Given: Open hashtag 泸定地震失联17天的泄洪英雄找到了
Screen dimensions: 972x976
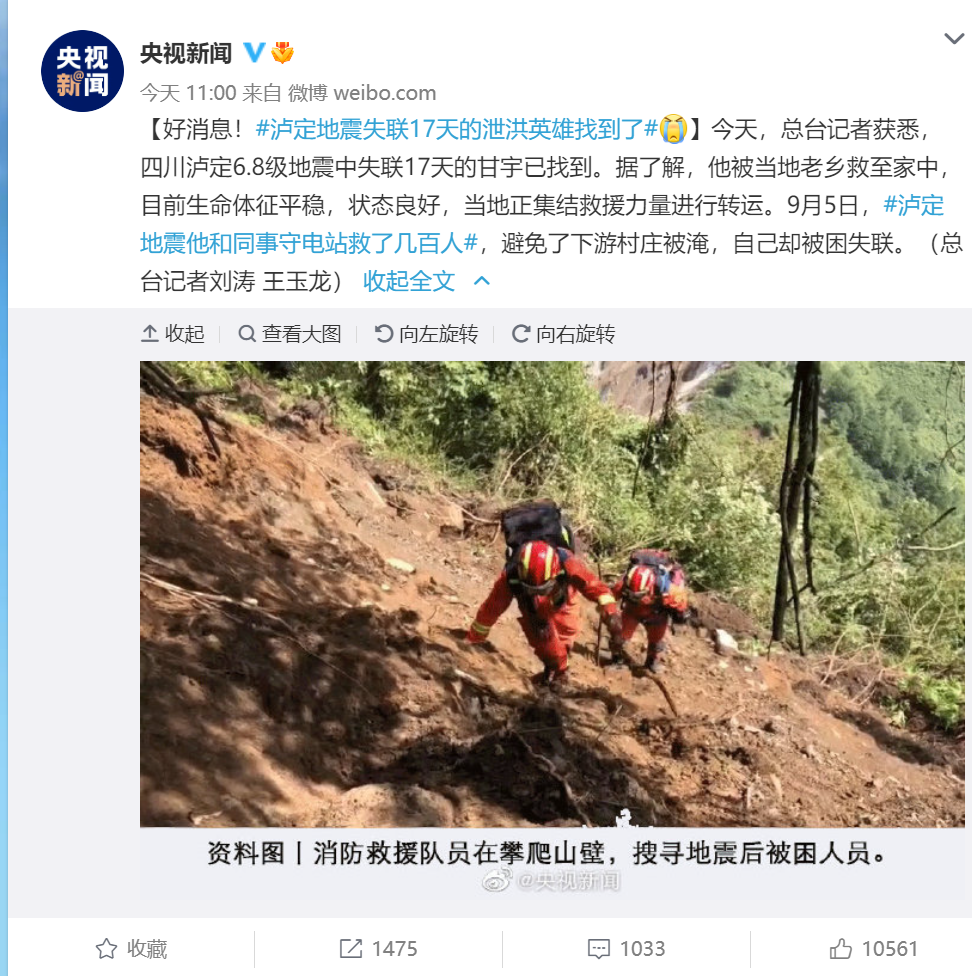Looking at the screenshot, I should [457, 129].
